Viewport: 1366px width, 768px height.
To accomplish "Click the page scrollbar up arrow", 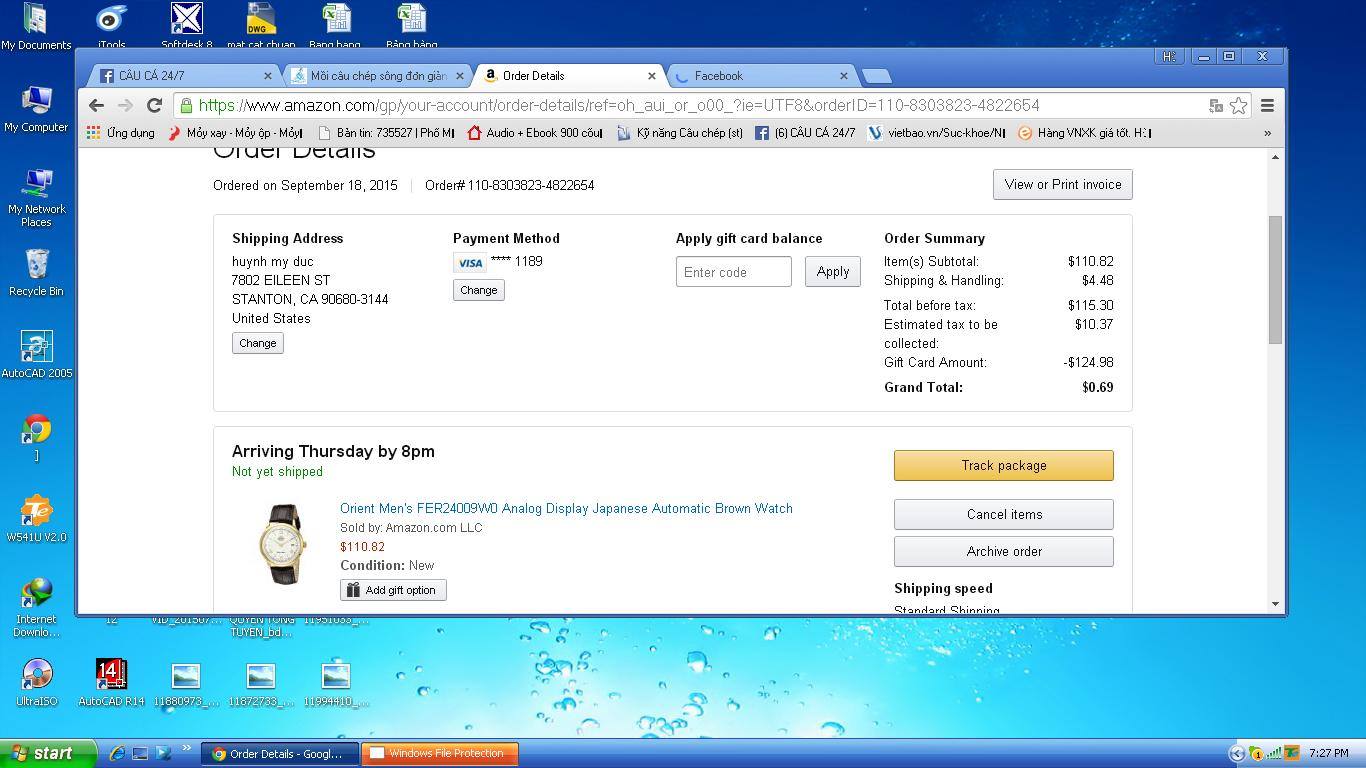I will (x=1275, y=157).
